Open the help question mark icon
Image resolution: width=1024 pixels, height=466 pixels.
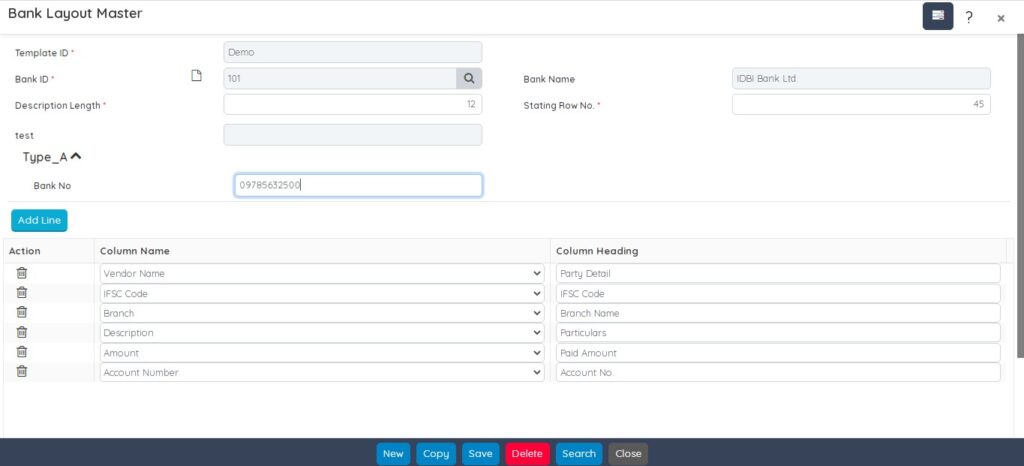(x=969, y=17)
